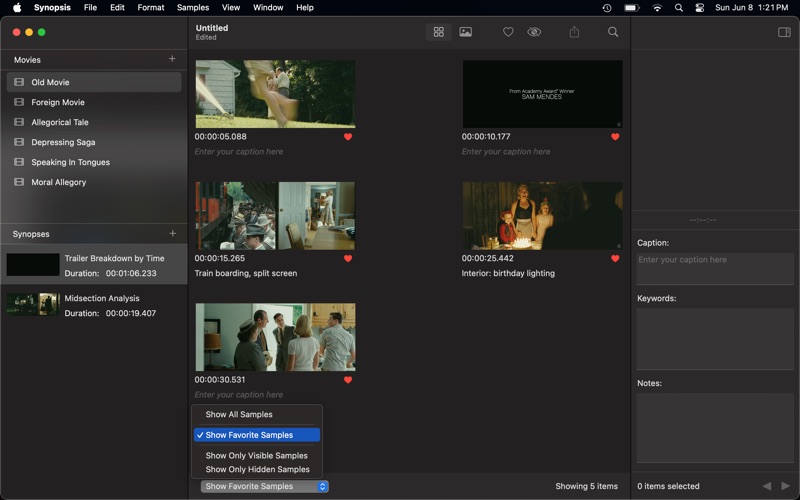Viewport: 800px width, 500px height.
Task: Click the Interior: birthday lighting caption
Action: pyautogui.click(x=508, y=273)
